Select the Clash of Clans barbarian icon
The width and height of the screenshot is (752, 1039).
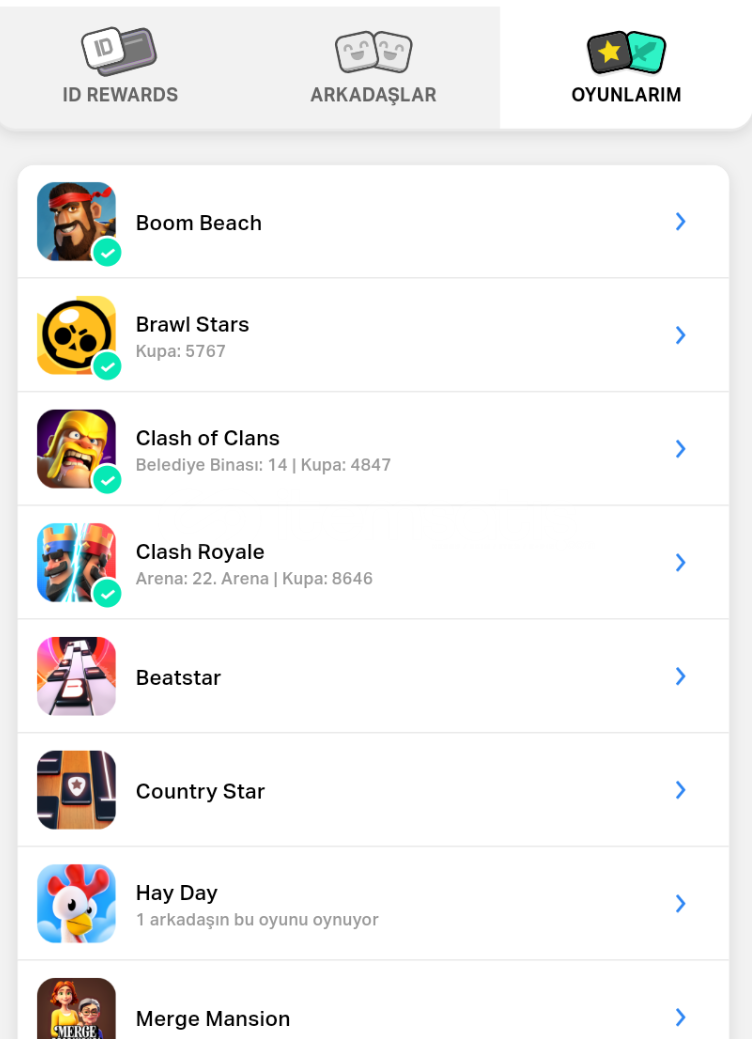(76, 449)
